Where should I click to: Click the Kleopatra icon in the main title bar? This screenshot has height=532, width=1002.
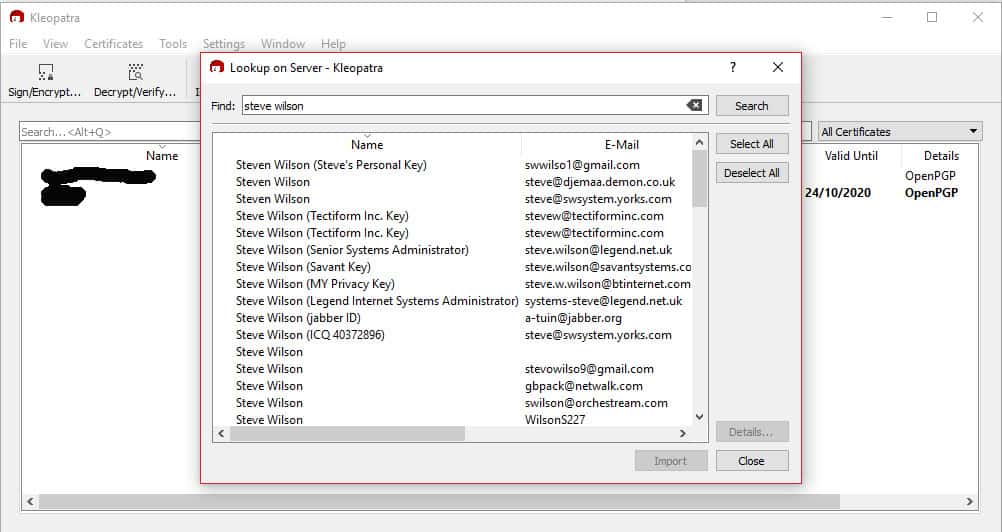click(x=17, y=17)
